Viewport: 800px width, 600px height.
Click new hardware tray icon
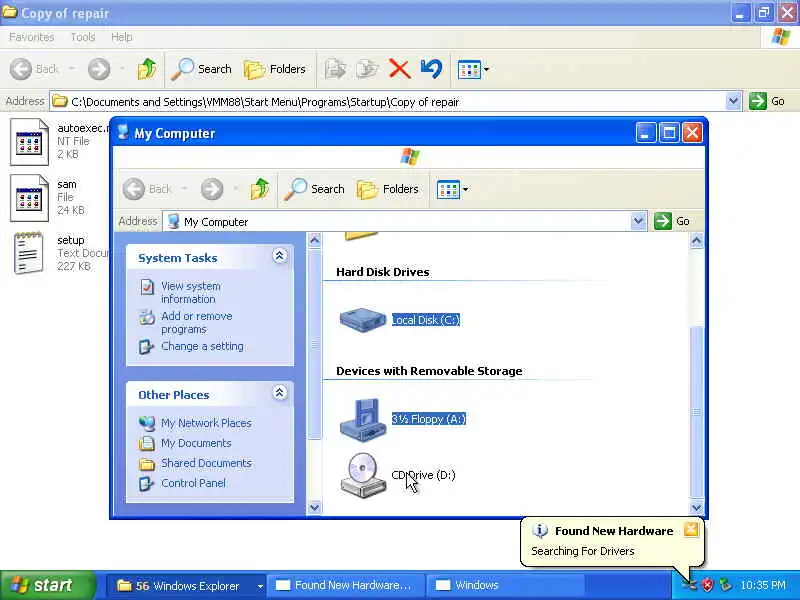(x=690, y=585)
